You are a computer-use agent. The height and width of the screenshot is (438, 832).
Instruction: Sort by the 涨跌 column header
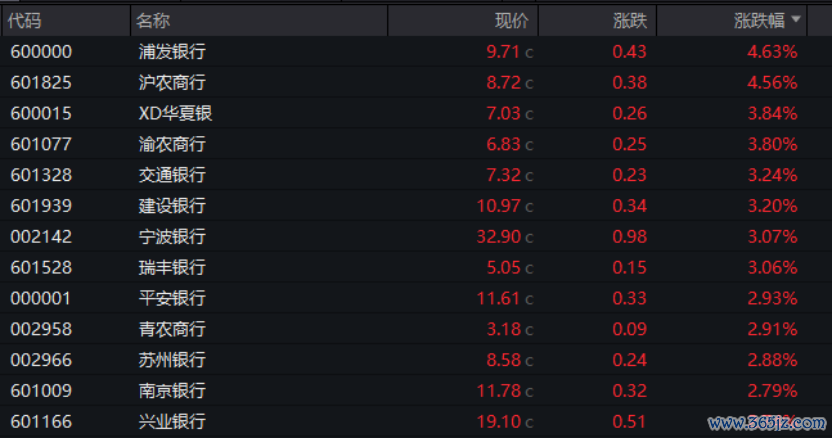(x=630, y=21)
